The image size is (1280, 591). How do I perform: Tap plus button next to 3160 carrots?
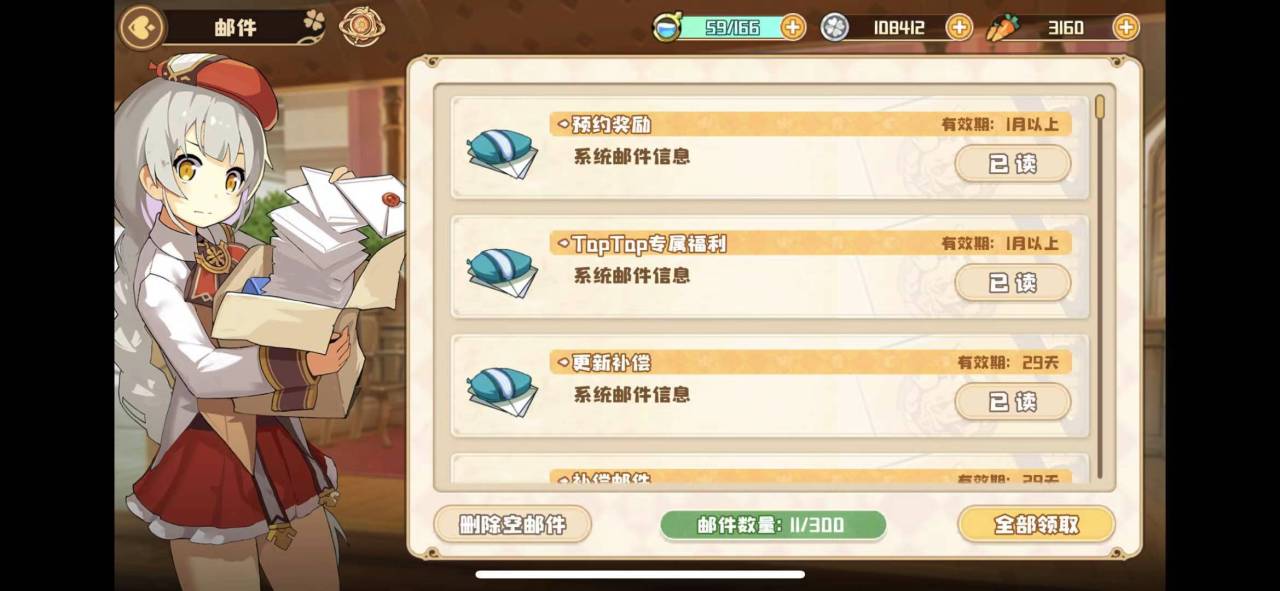(1126, 27)
